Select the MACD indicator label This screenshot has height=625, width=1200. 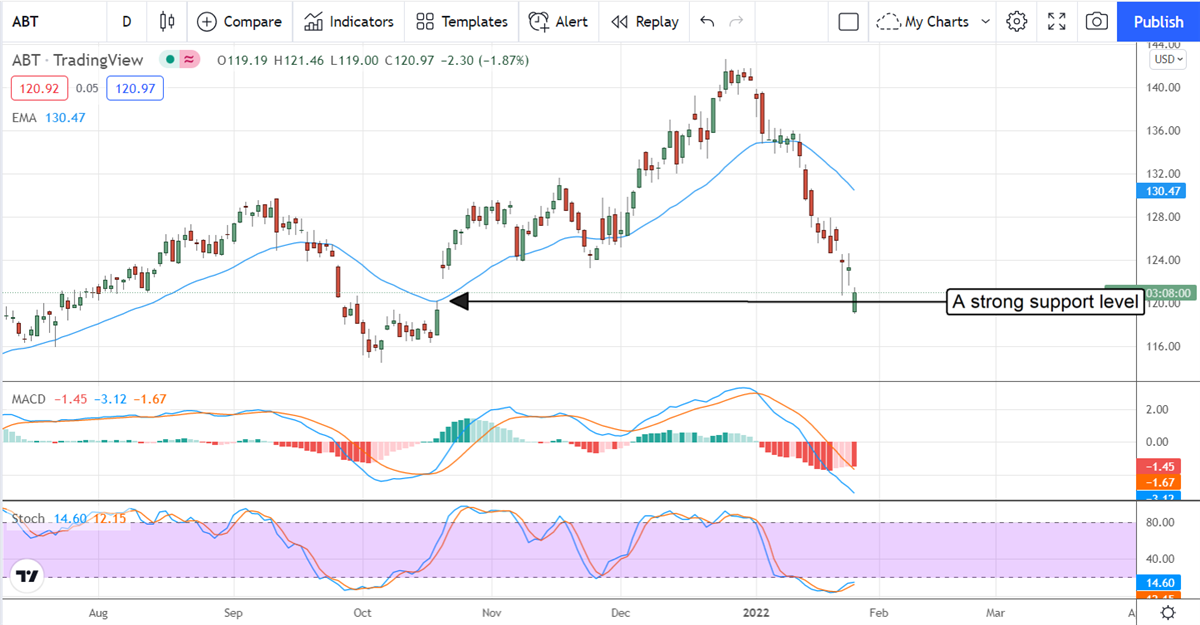[x=29, y=399]
